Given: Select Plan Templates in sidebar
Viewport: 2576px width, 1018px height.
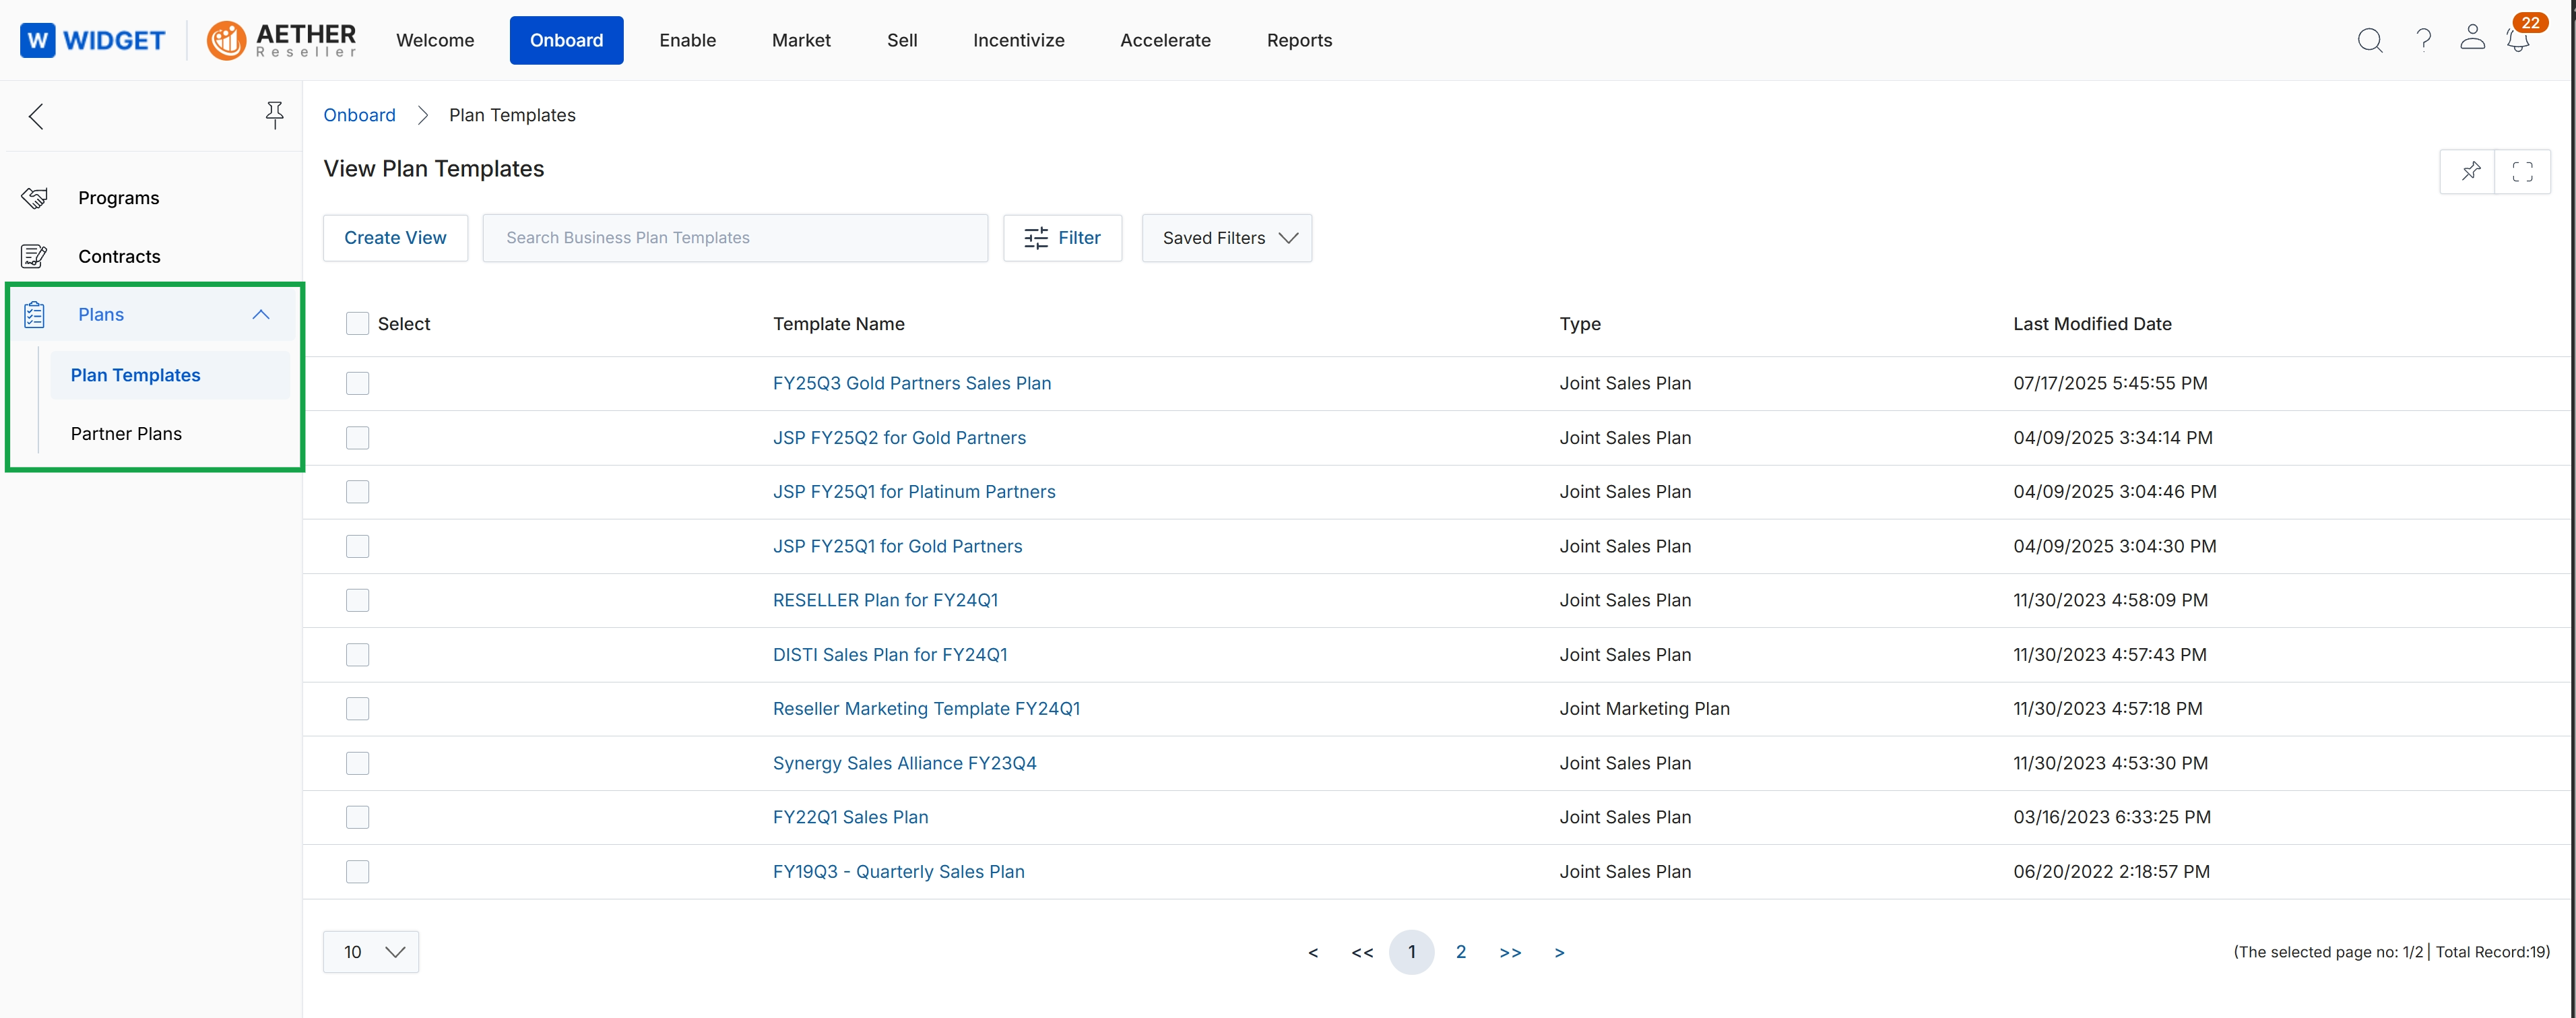Looking at the screenshot, I should [170, 375].
